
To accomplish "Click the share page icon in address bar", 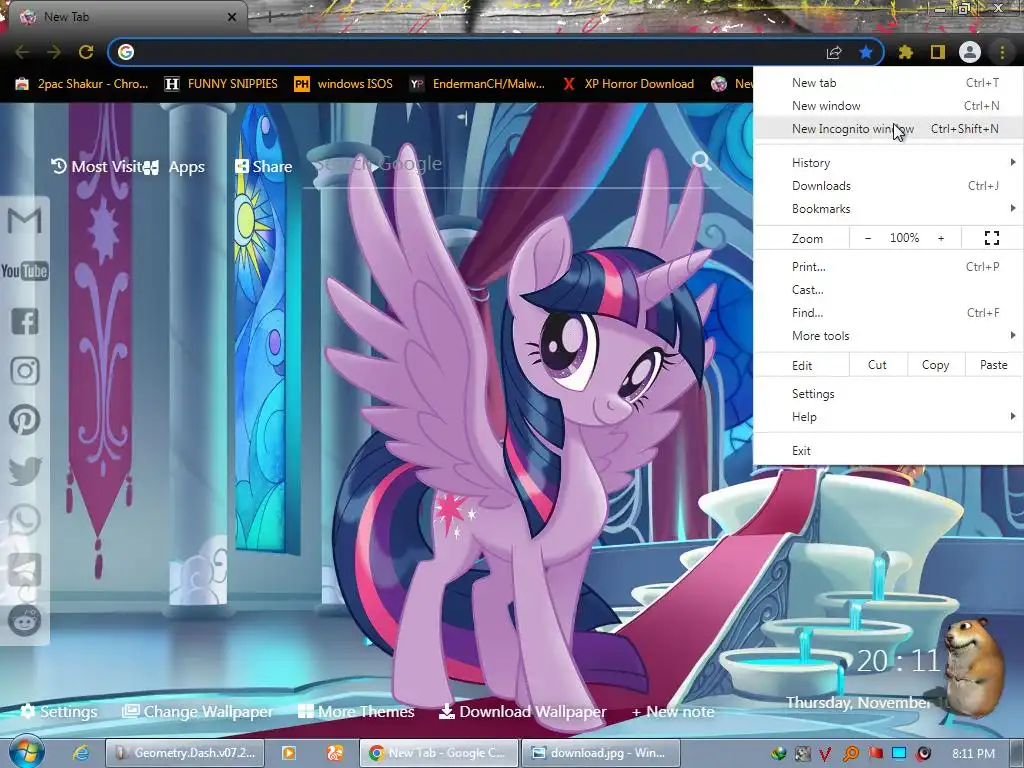I will coord(834,52).
